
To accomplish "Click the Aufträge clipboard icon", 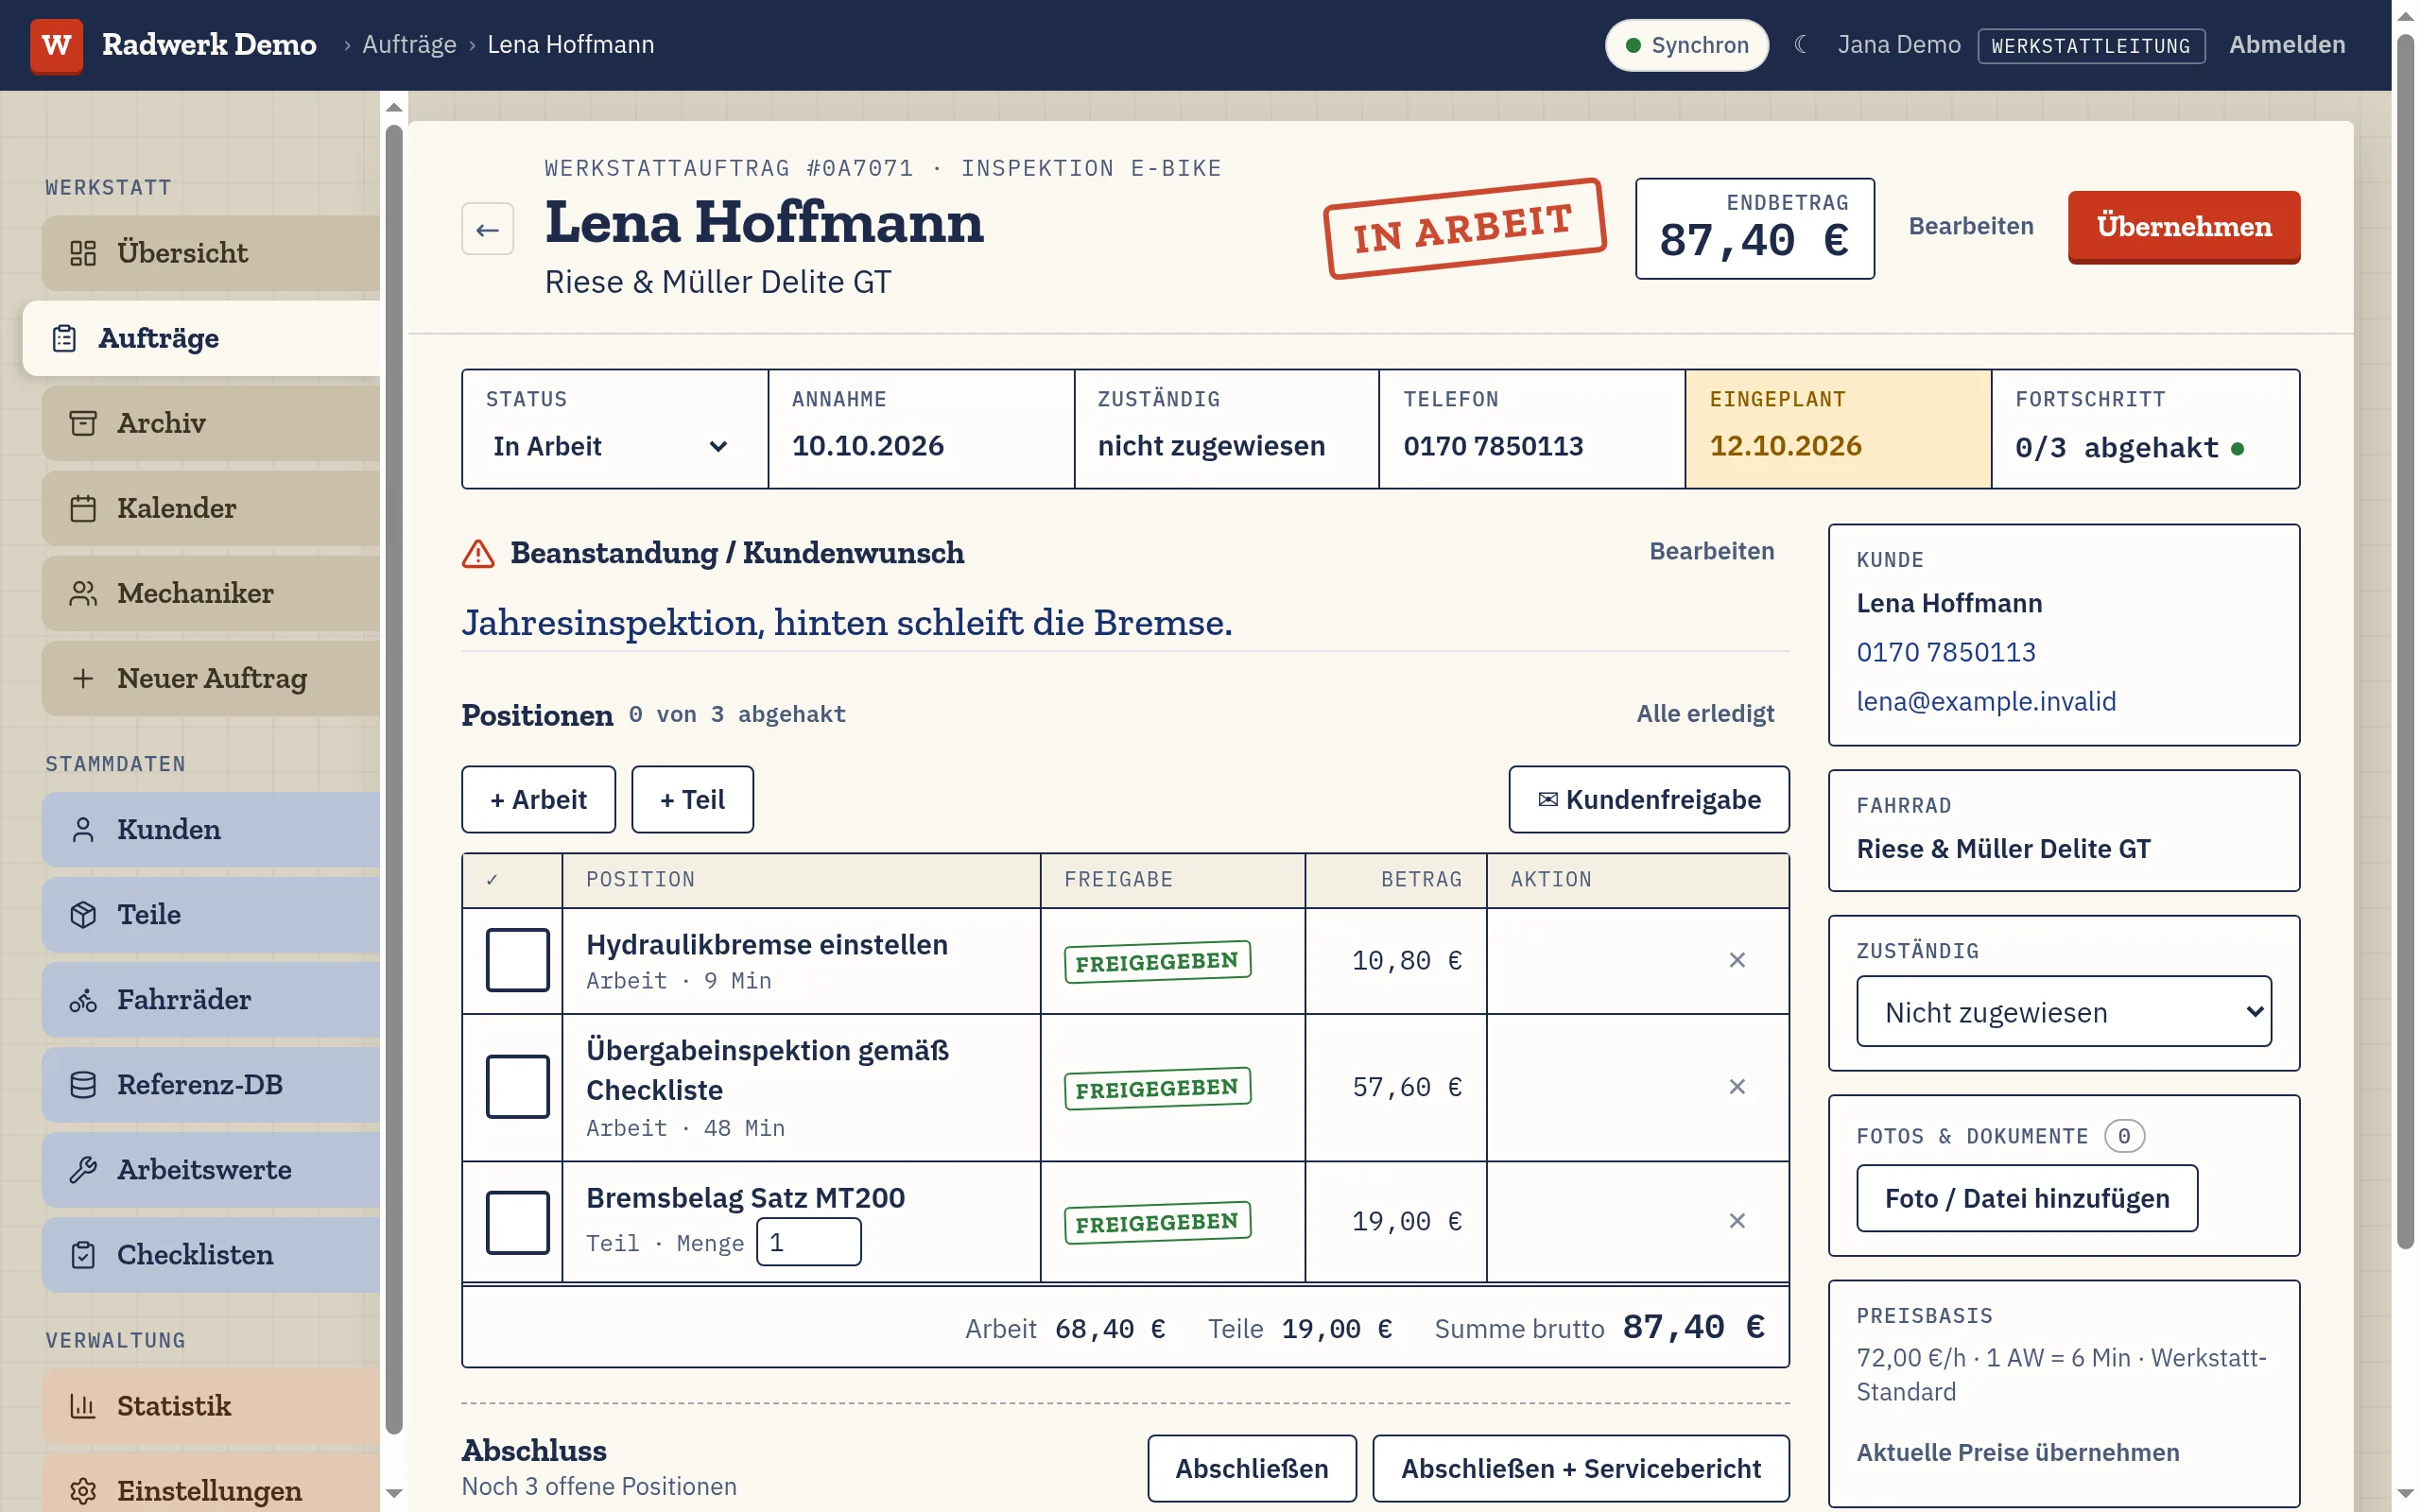I will point(64,339).
